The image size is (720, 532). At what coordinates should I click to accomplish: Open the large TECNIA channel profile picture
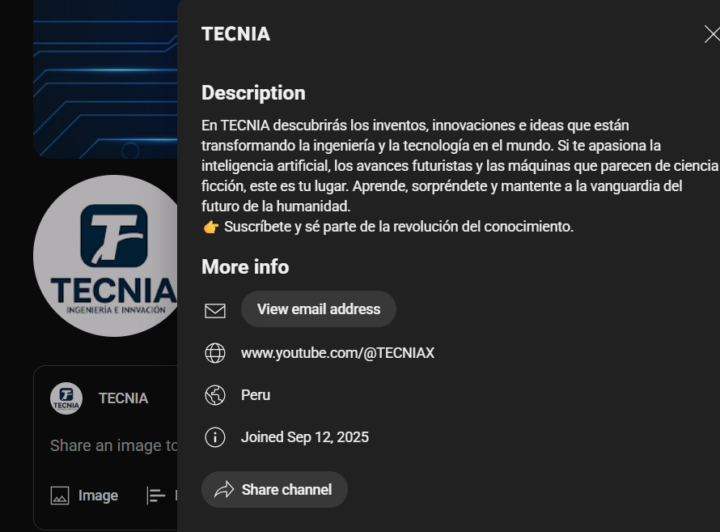click(106, 256)
